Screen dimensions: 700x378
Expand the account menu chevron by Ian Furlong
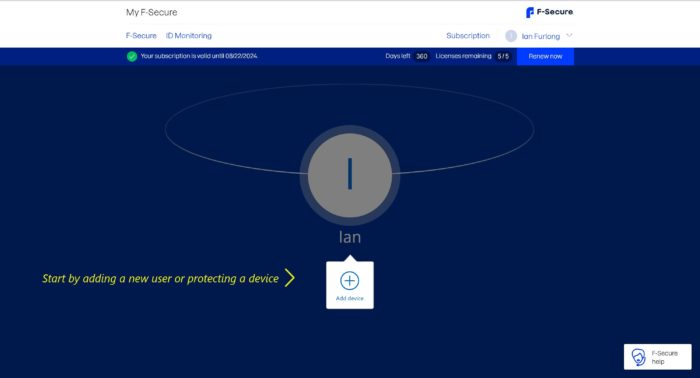569,35
